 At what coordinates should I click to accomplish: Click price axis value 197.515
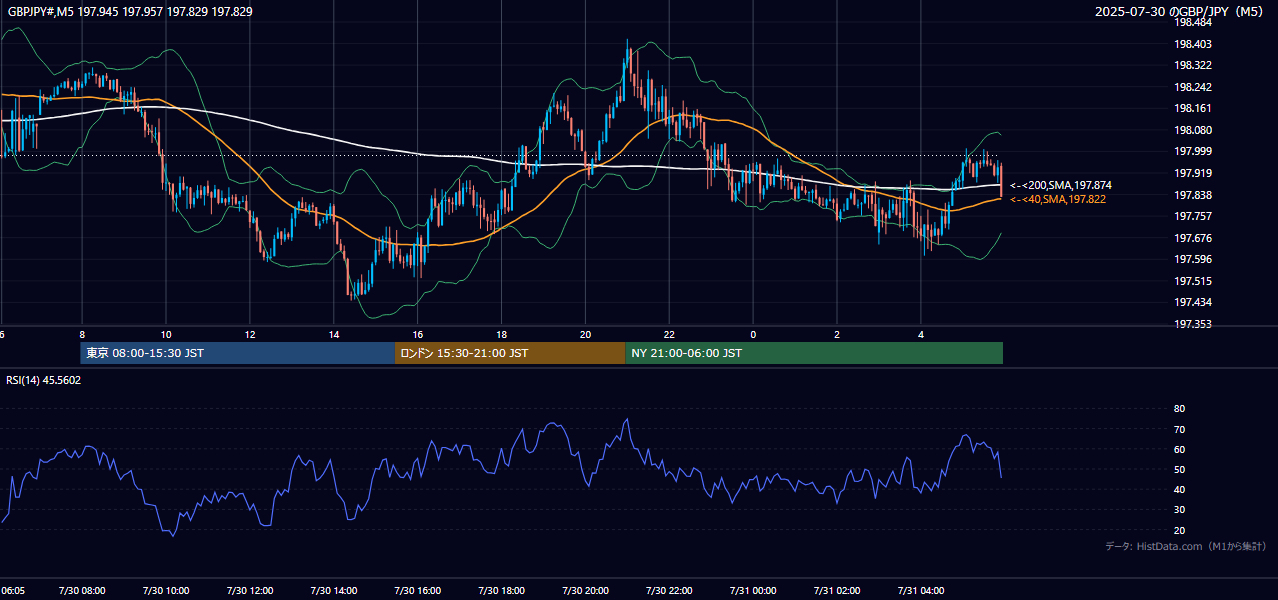(x=1192, y=281)
